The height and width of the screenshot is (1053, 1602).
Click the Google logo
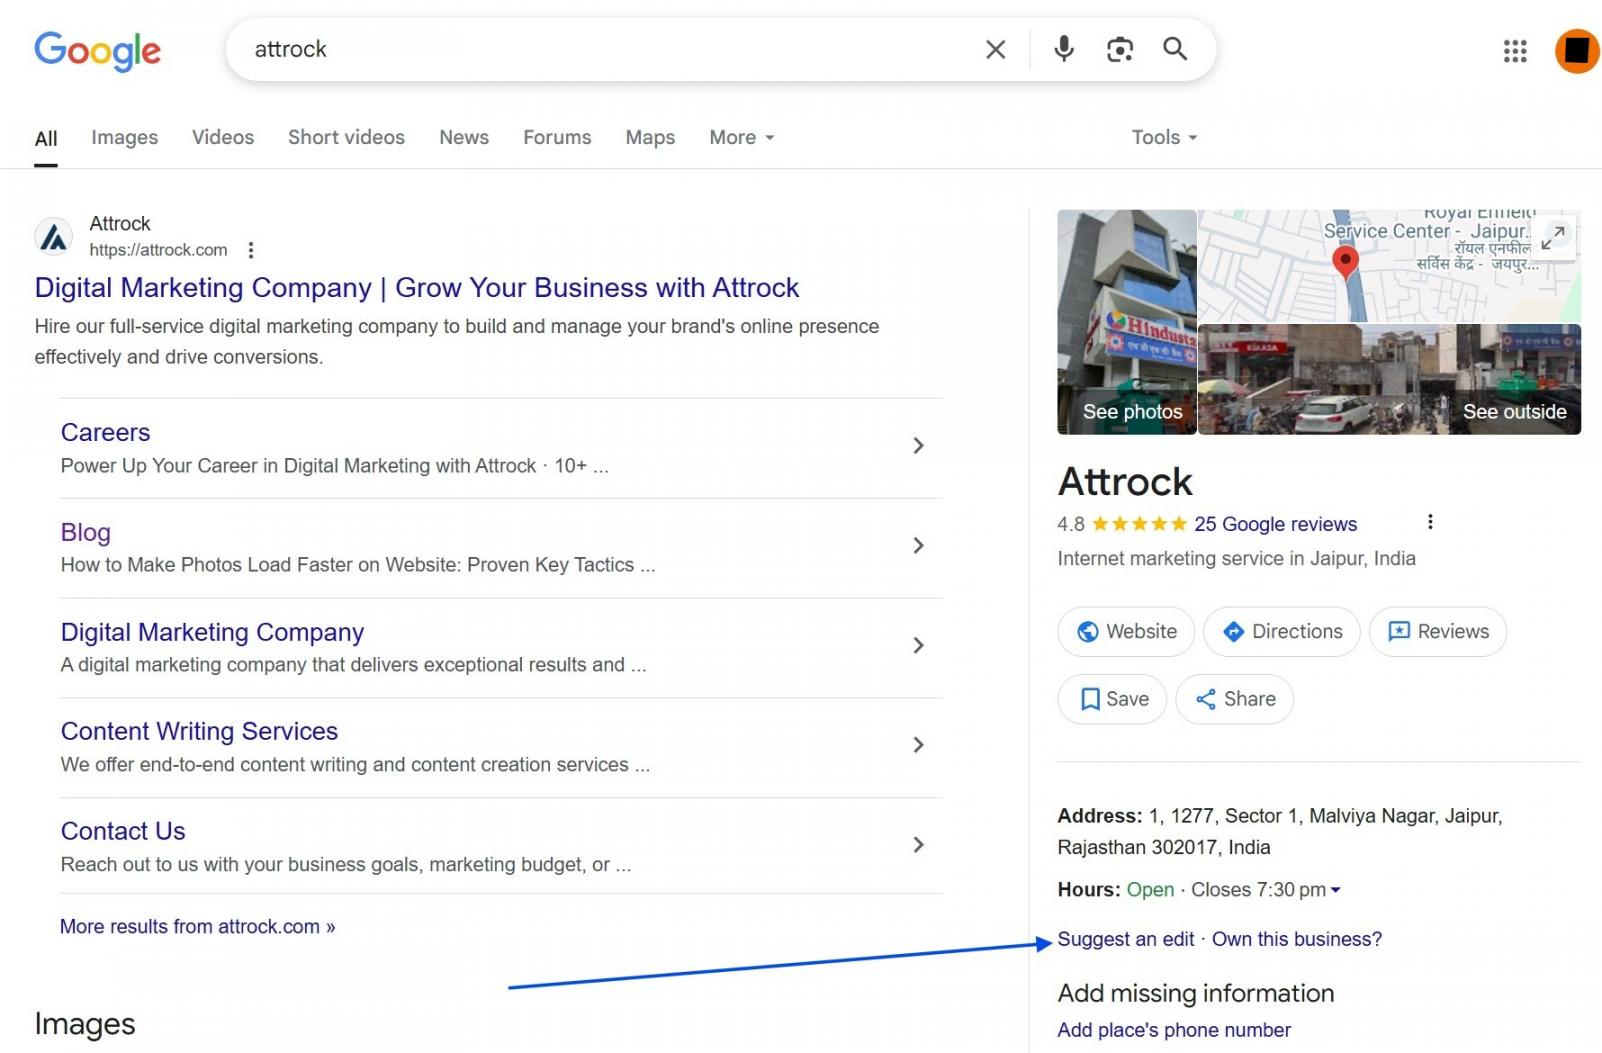(x=97, y=50)
